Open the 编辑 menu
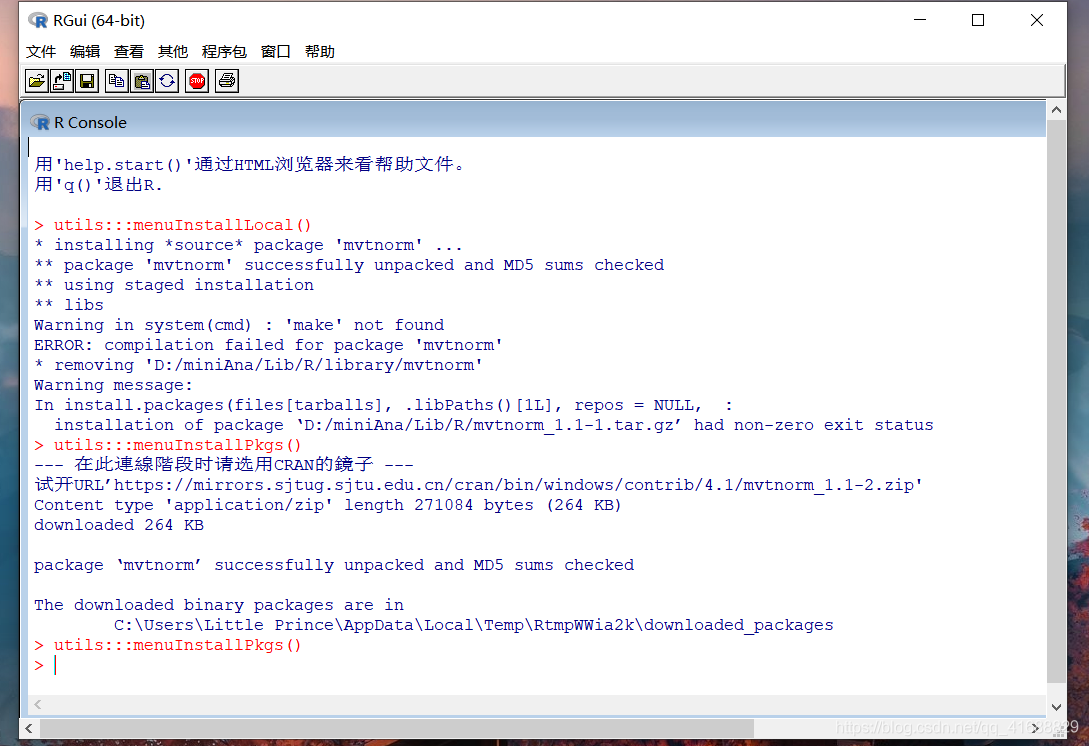 click(x=85, y=51)
